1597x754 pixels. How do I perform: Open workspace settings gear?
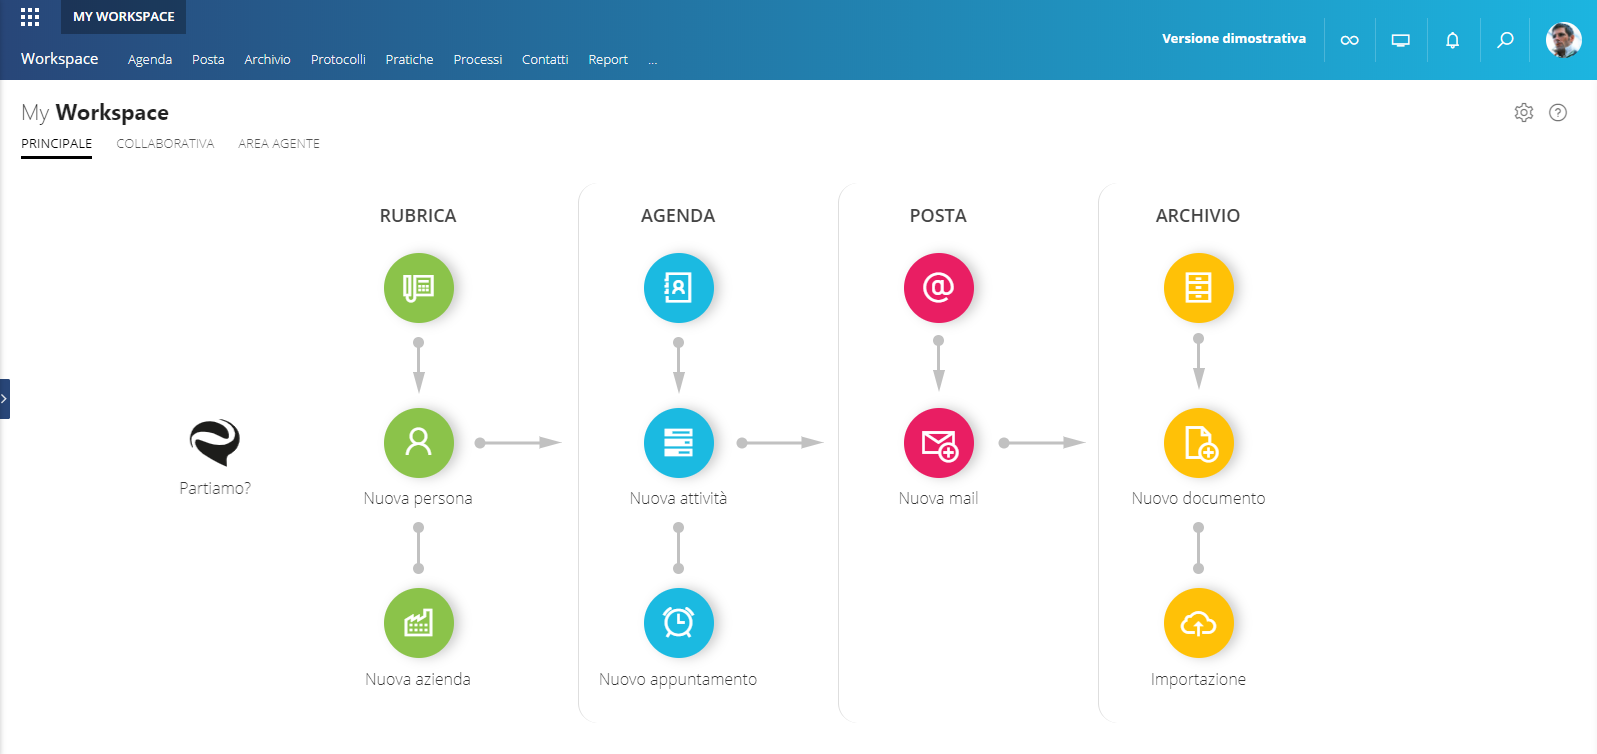[1523, 112]
